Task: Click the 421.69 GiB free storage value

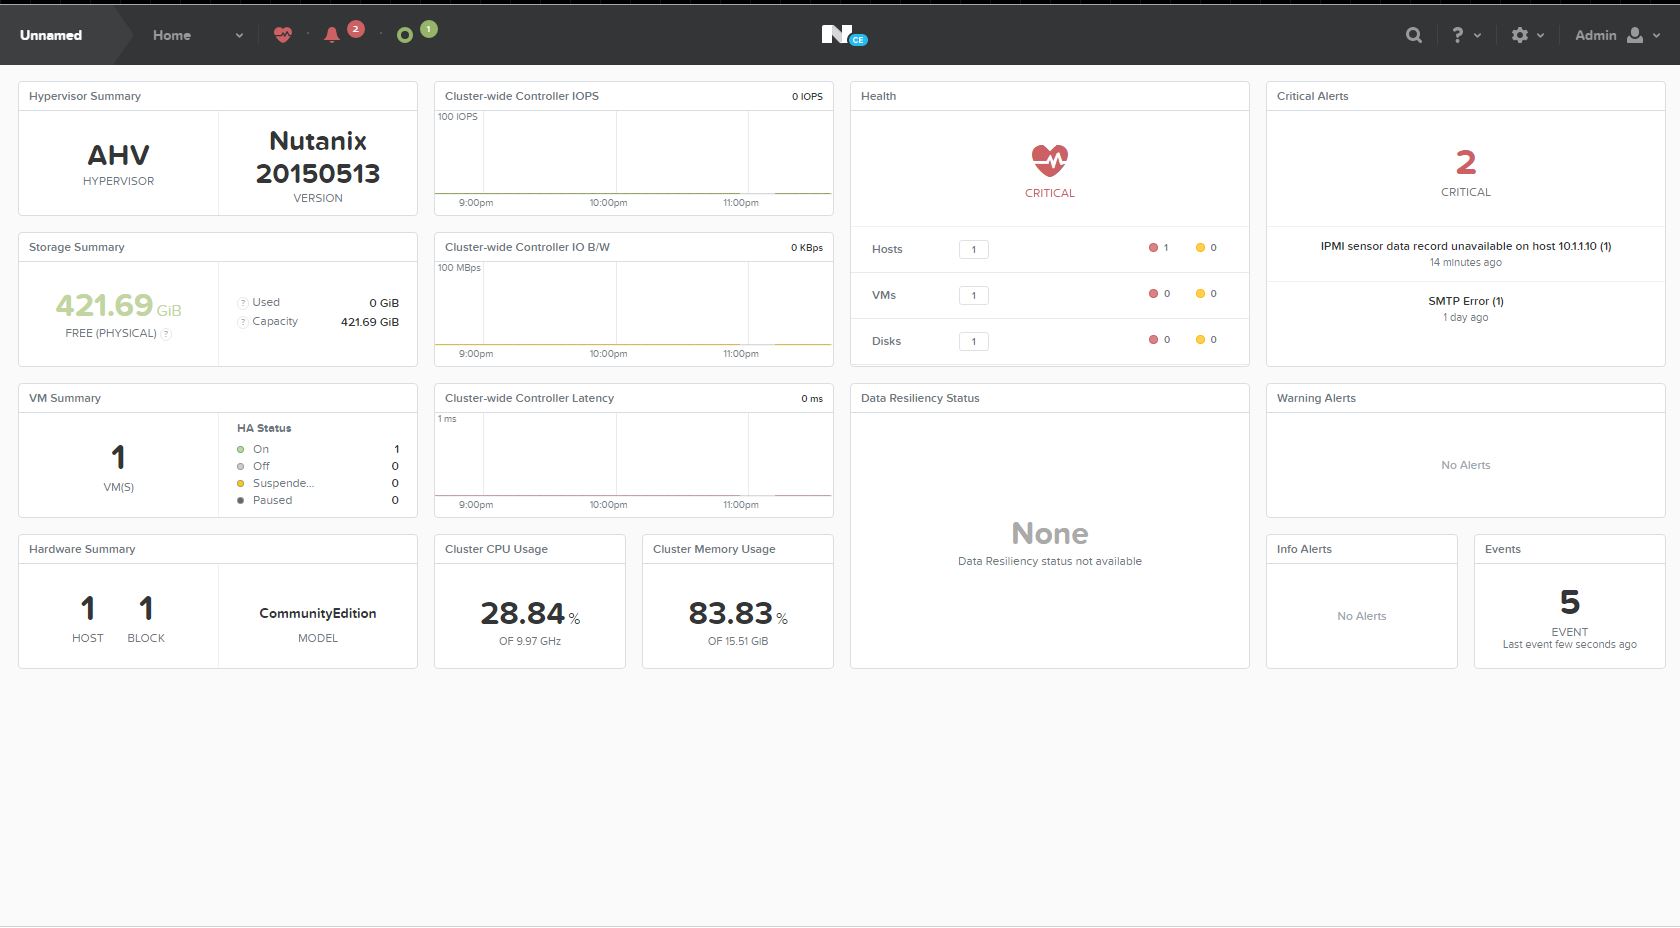Action: point(118,305)
